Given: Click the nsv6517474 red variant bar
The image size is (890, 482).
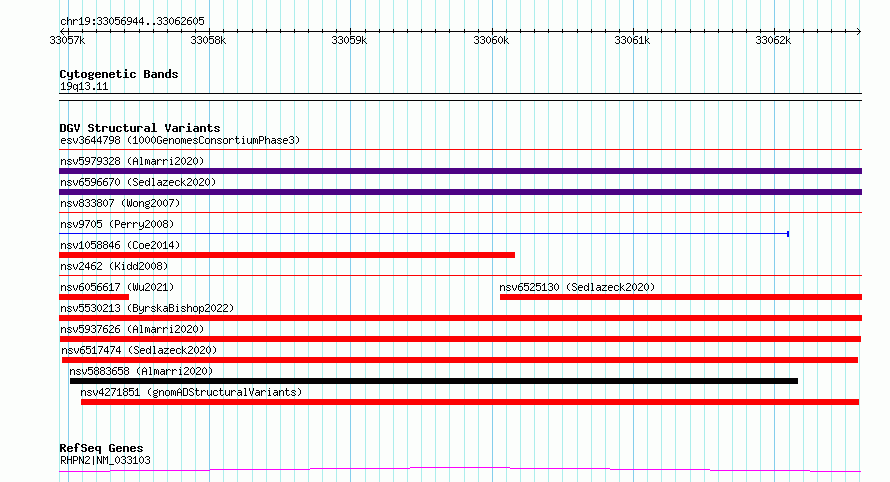Looking at the screenshot, I should coord(460,360).
